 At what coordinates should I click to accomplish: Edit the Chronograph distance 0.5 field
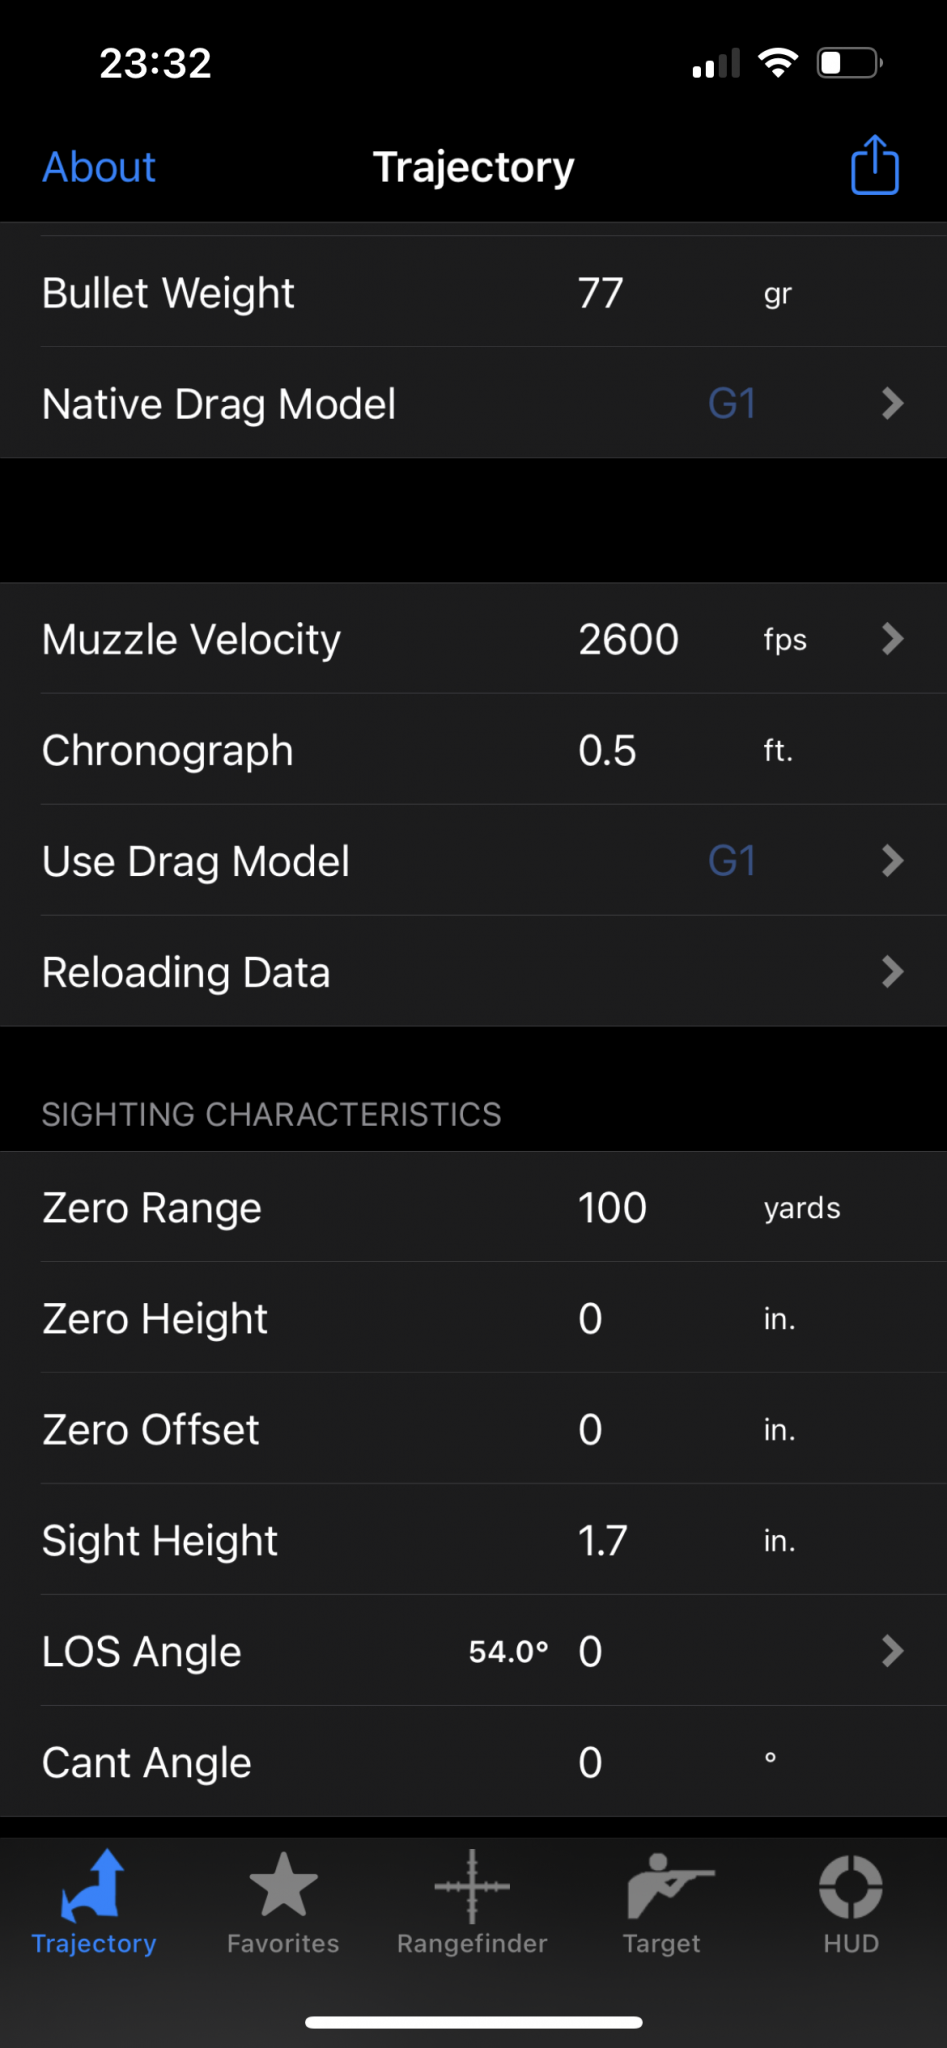[x=607, y=751]
